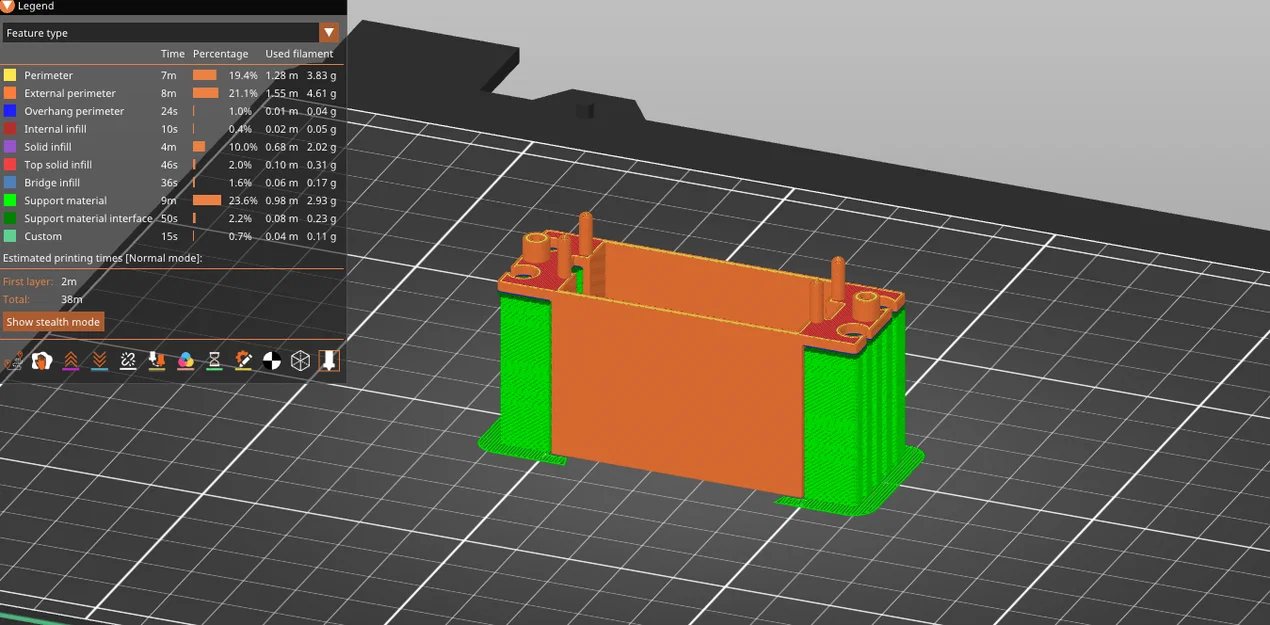Click Show stealth mode button
Viewport: 1270px width, 625px height.
(x=54, y=322)
